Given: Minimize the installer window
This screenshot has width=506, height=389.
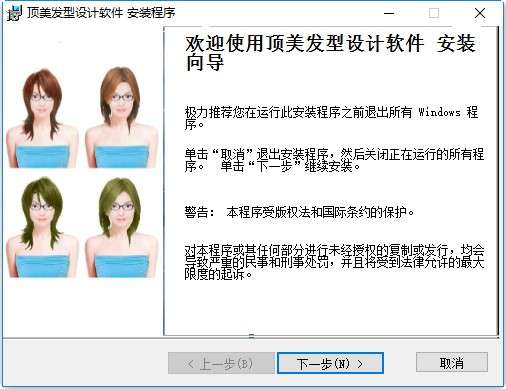Looking at the screenshot, I should (x=389, y=13).
